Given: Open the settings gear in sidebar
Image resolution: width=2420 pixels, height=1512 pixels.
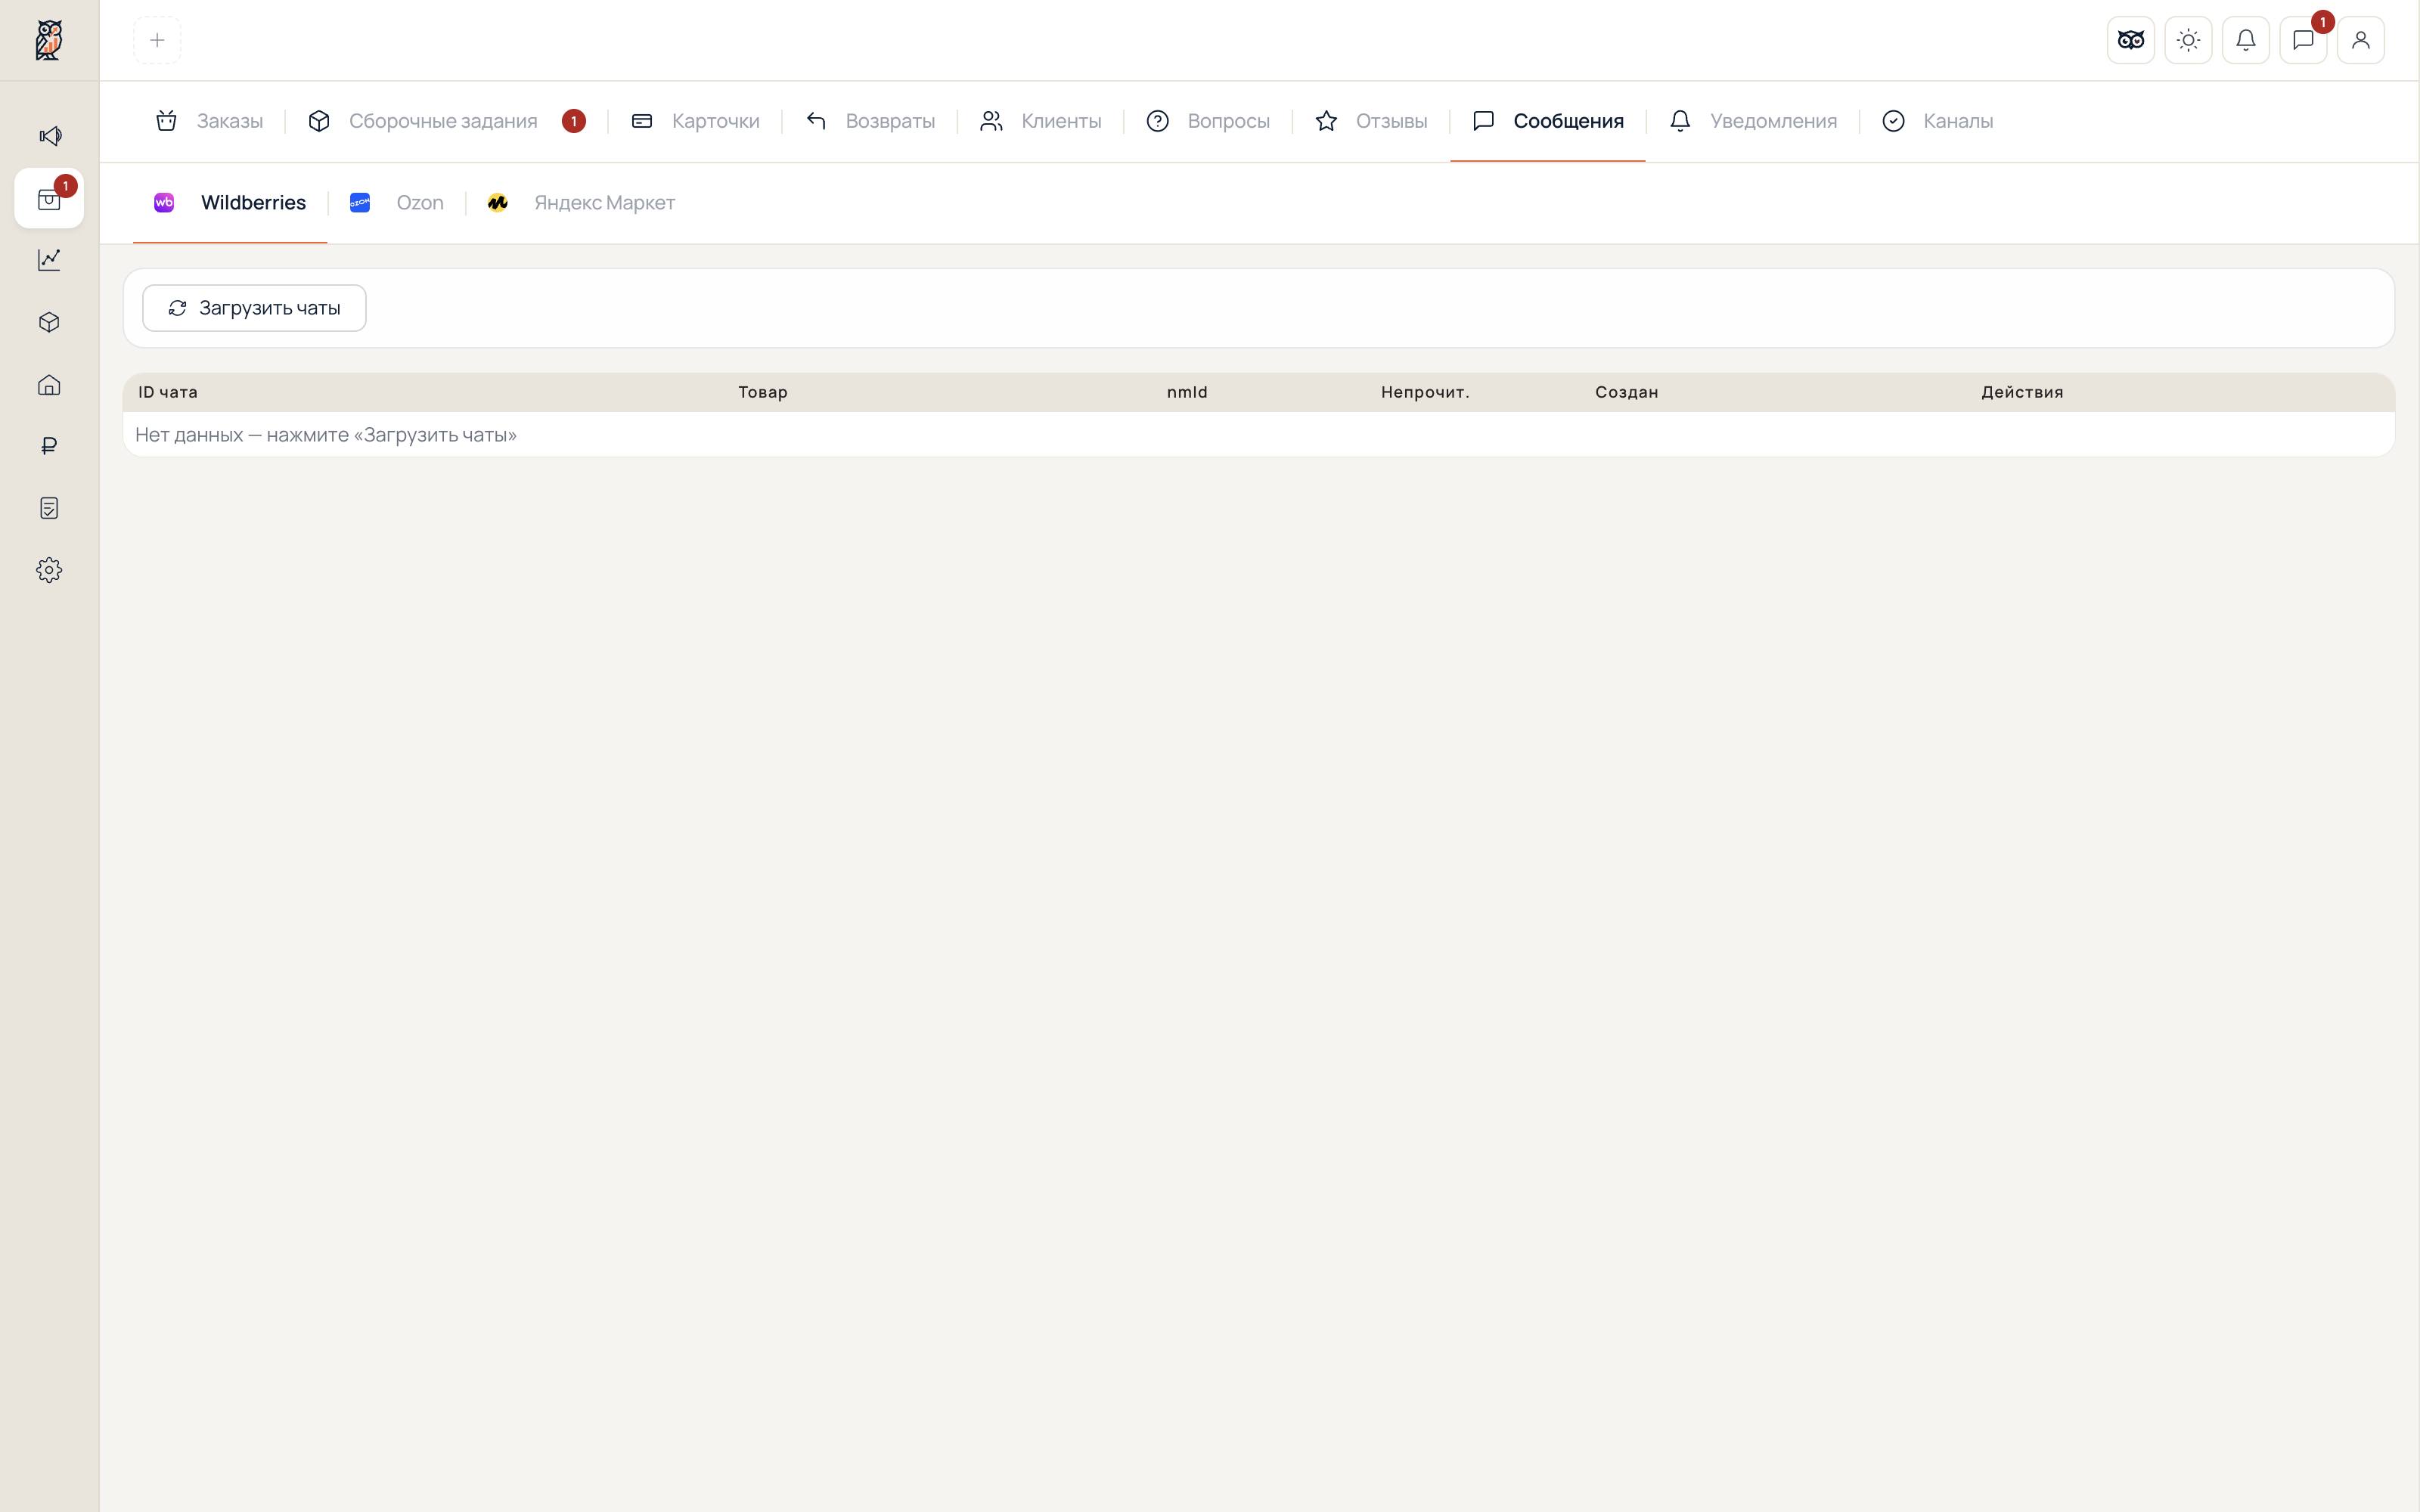Looking at the screenshot, I should (49, 570).
